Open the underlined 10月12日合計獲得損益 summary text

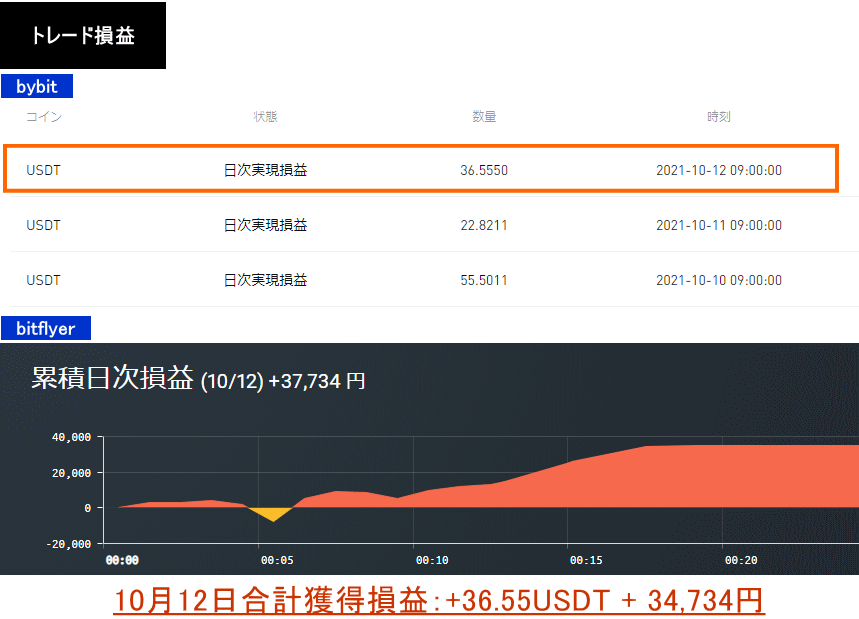[x=439, y=600]
